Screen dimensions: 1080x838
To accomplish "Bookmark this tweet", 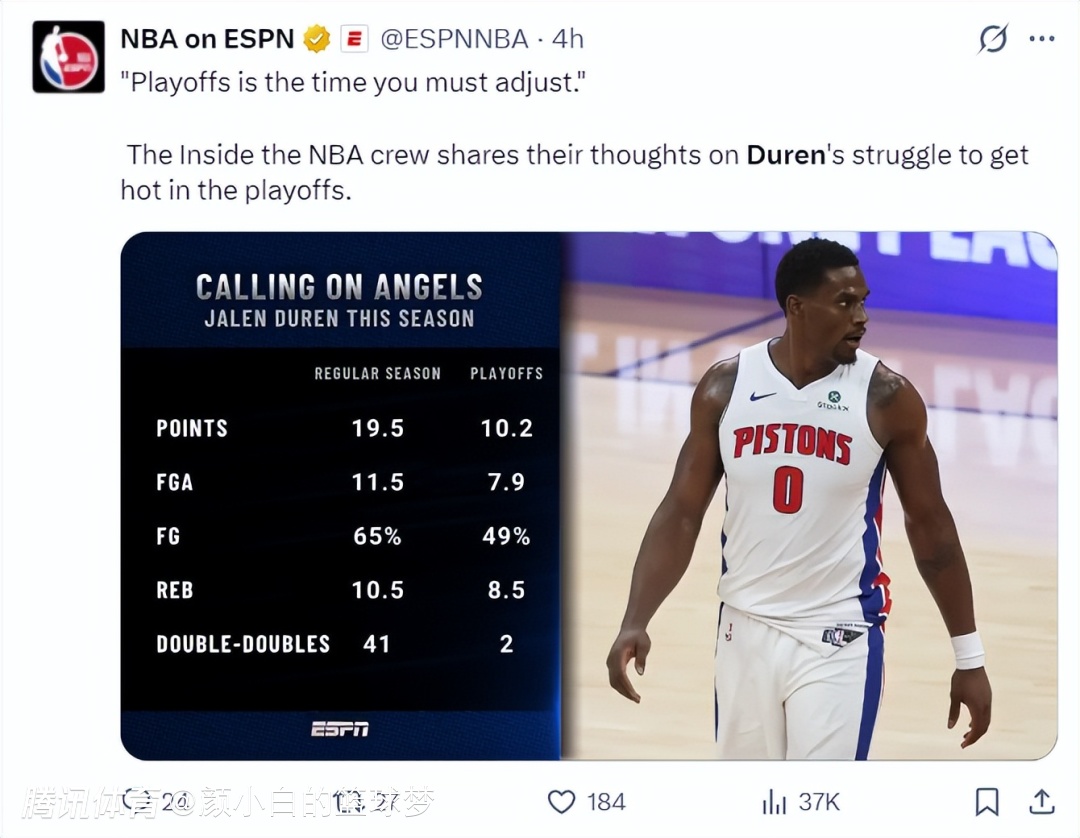I will pos(986,802).
